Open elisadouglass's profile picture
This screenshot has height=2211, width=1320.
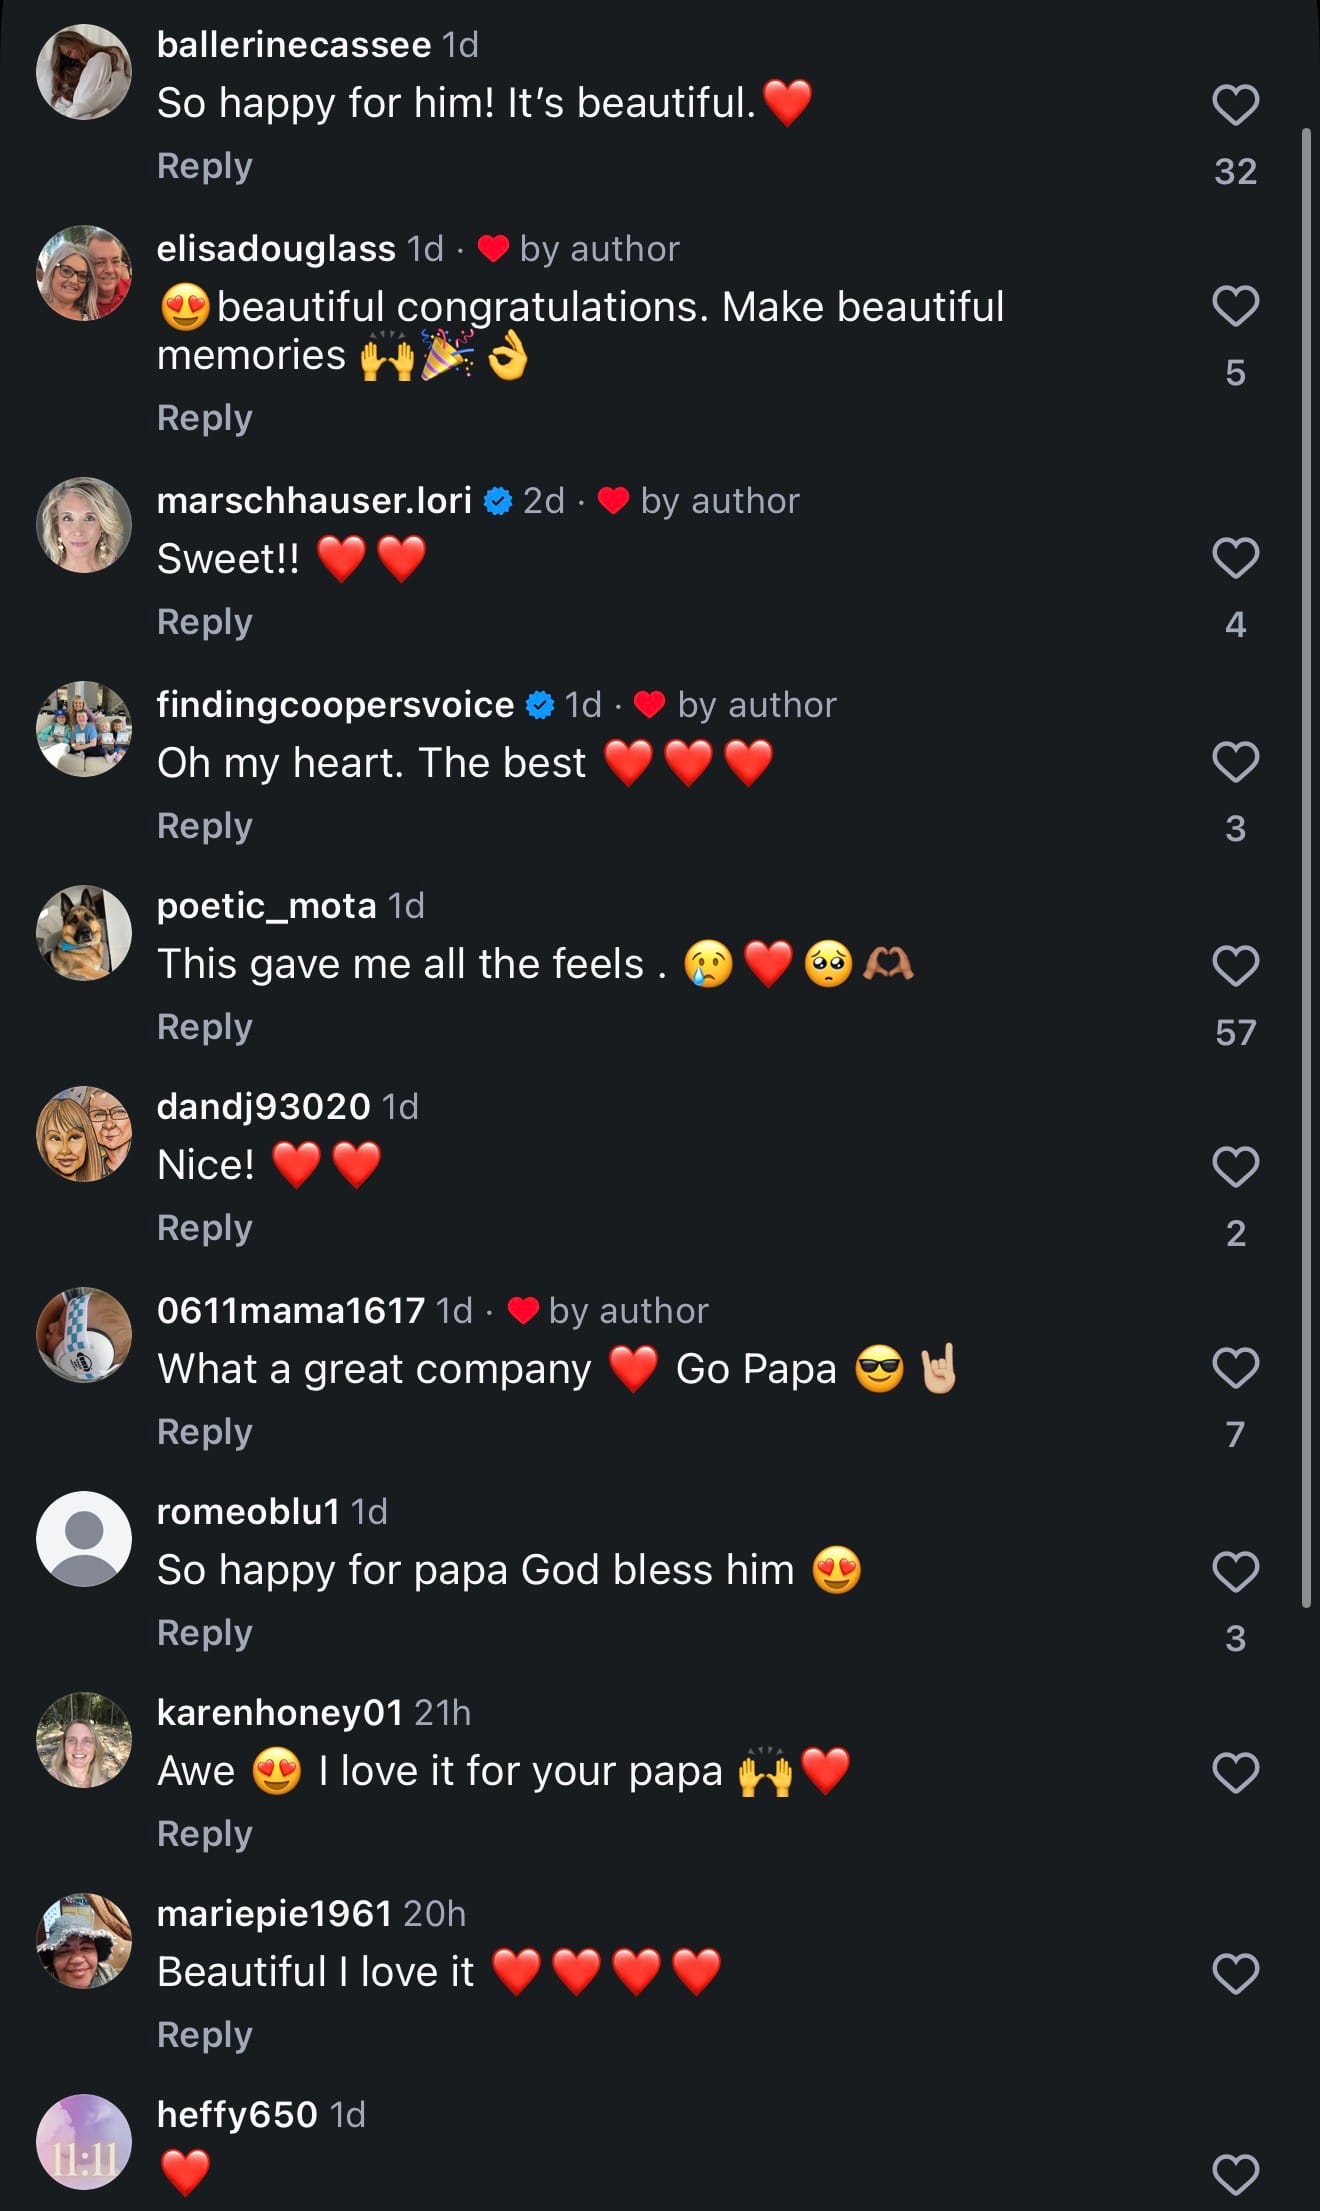(x=84, y=273)
